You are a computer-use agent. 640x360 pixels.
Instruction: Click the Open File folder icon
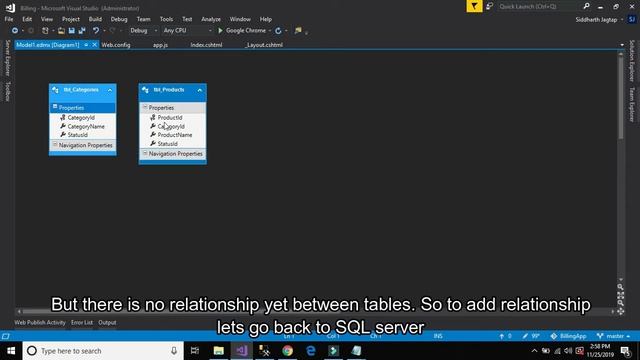(x=61, y=31)
